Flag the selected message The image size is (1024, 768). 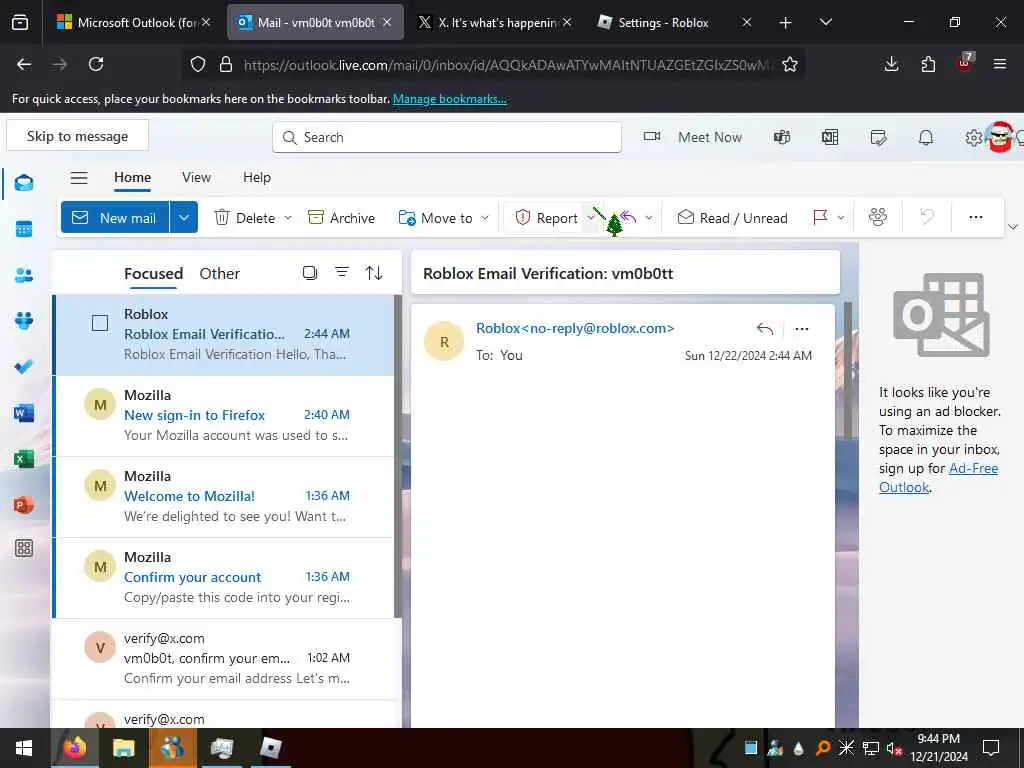click(820, 217)
